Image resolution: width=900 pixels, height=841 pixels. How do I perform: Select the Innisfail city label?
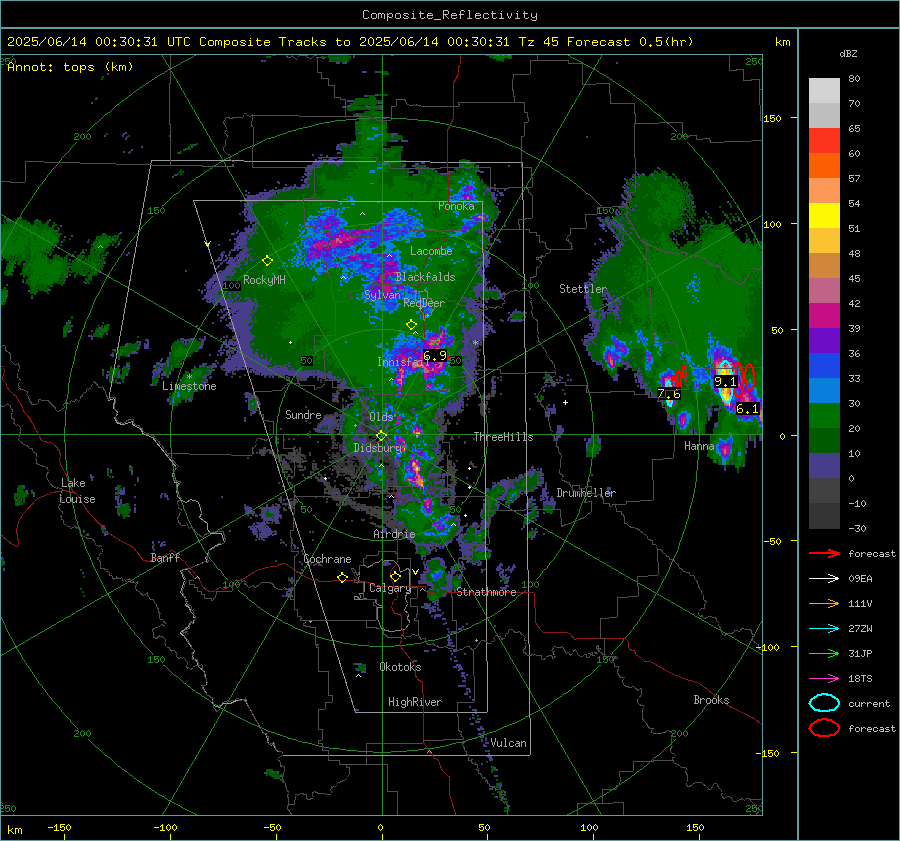point(404,362)
